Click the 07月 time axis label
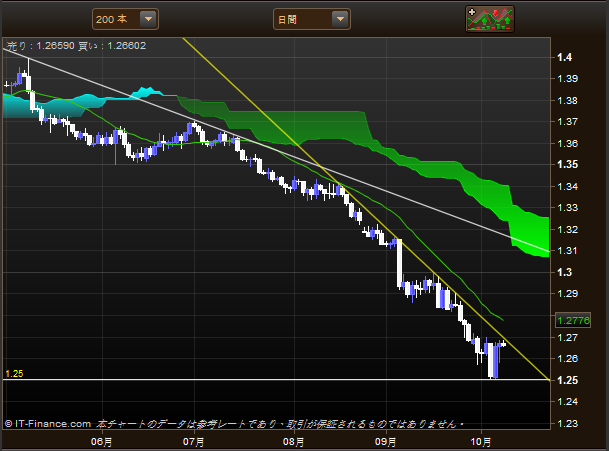The width and height of the screenshot is (609, 451). (x=194, y=442)
